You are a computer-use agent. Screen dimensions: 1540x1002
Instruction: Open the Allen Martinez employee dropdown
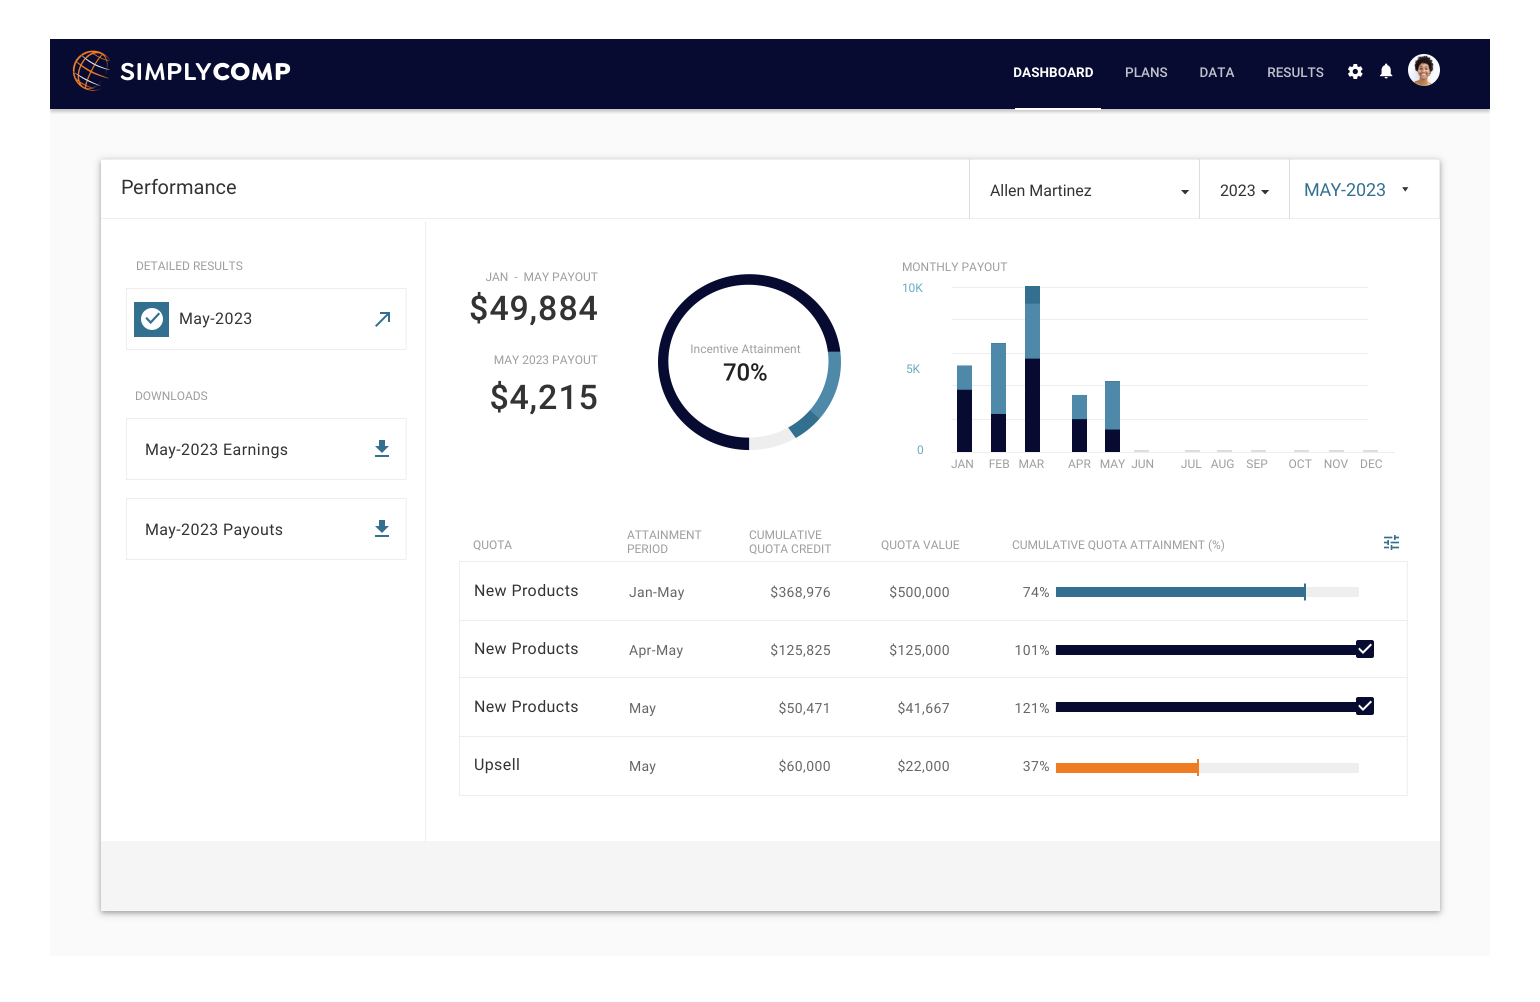click(1086, 190)
